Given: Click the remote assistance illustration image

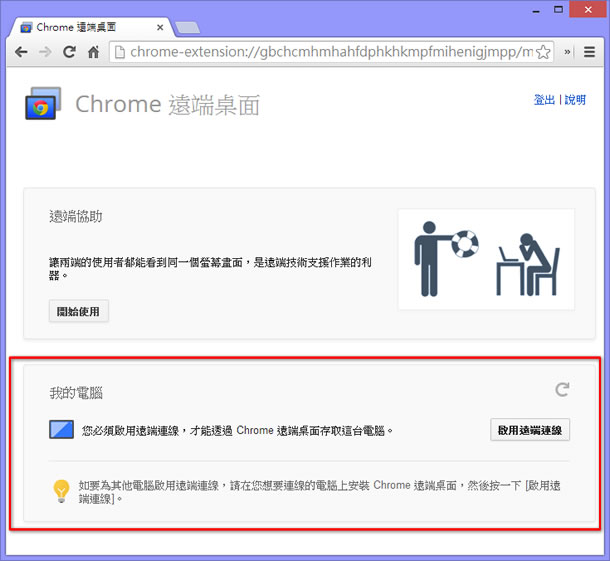Looking at the screenshot, I should click(486, 259).
